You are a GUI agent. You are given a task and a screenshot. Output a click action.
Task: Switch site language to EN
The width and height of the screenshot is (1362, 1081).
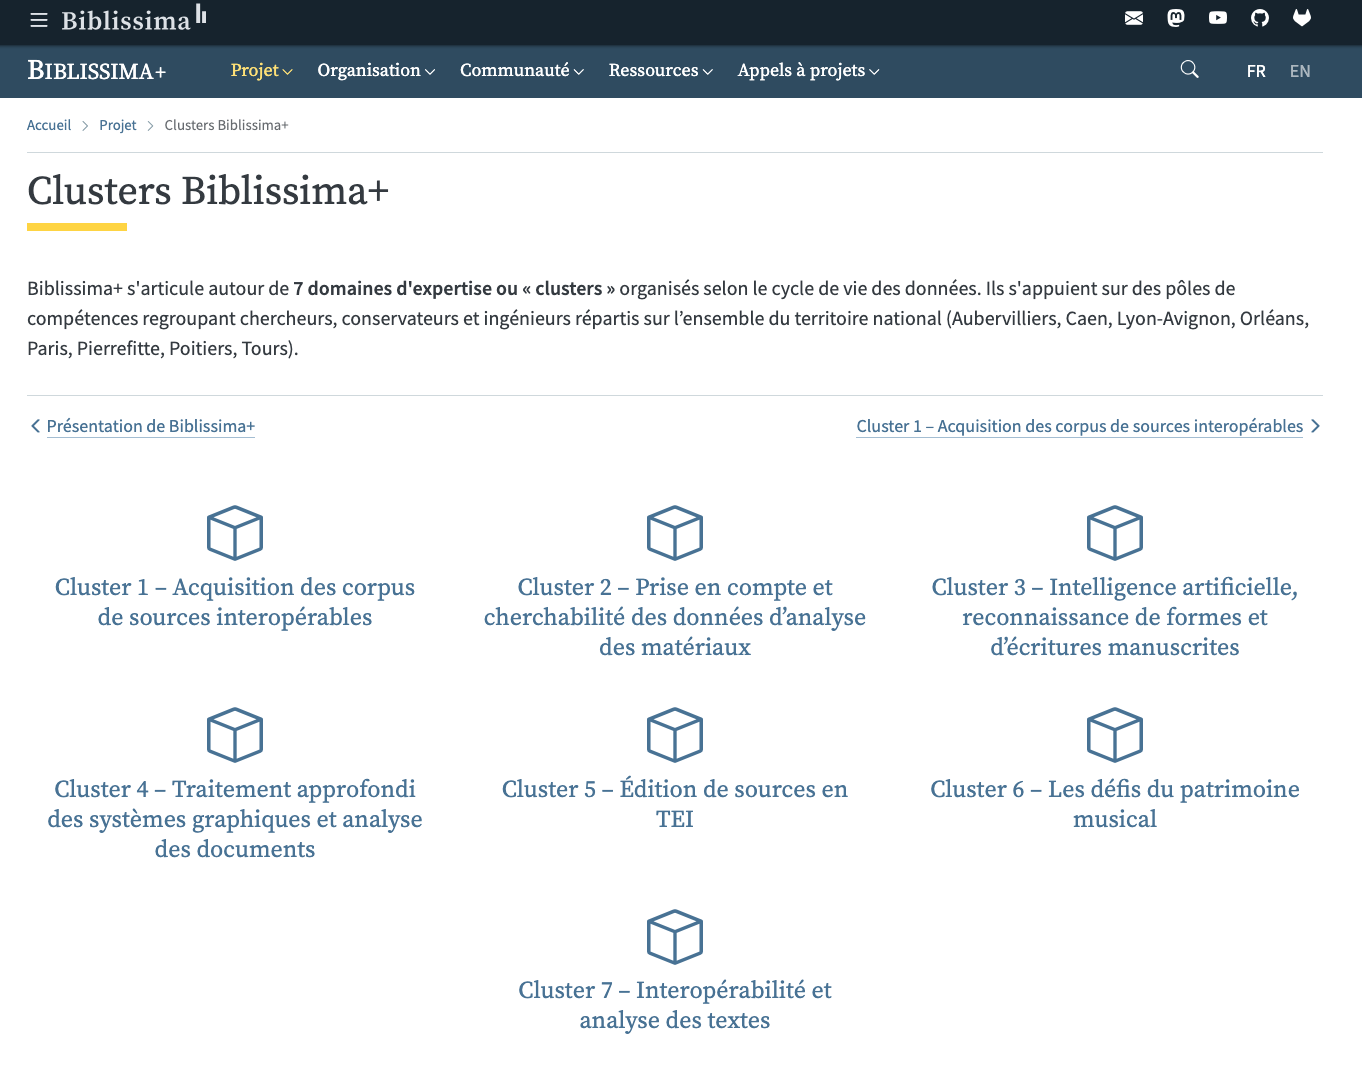coord(1299,71)
